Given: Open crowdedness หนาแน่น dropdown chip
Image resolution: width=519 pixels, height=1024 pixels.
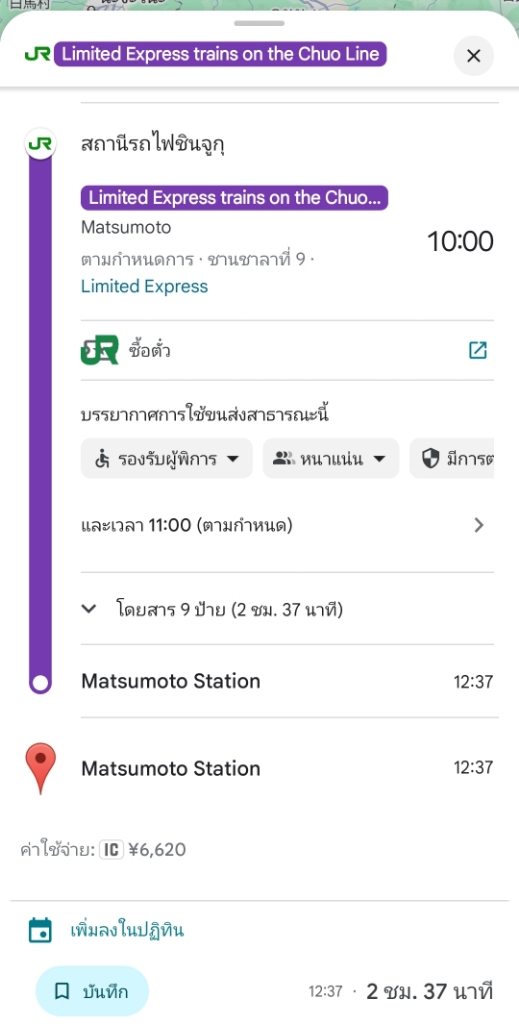Looking at the screenshot, I should [331, 458].
